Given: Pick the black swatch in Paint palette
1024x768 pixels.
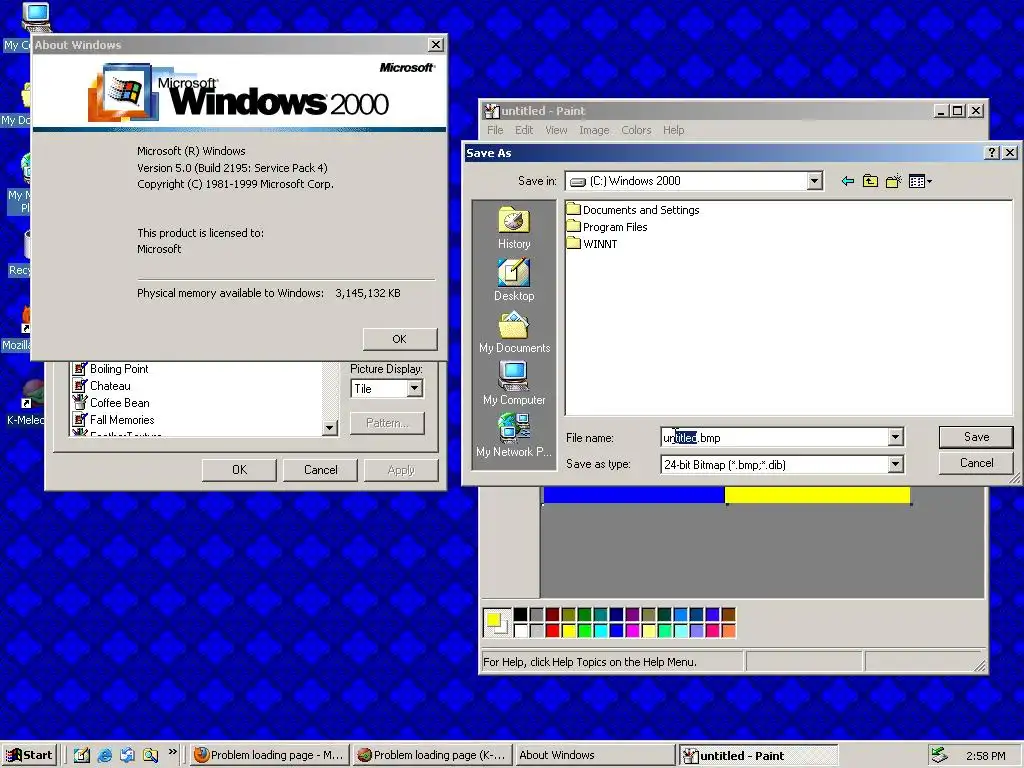Looking at the screenshot, I should pos(520,615).
